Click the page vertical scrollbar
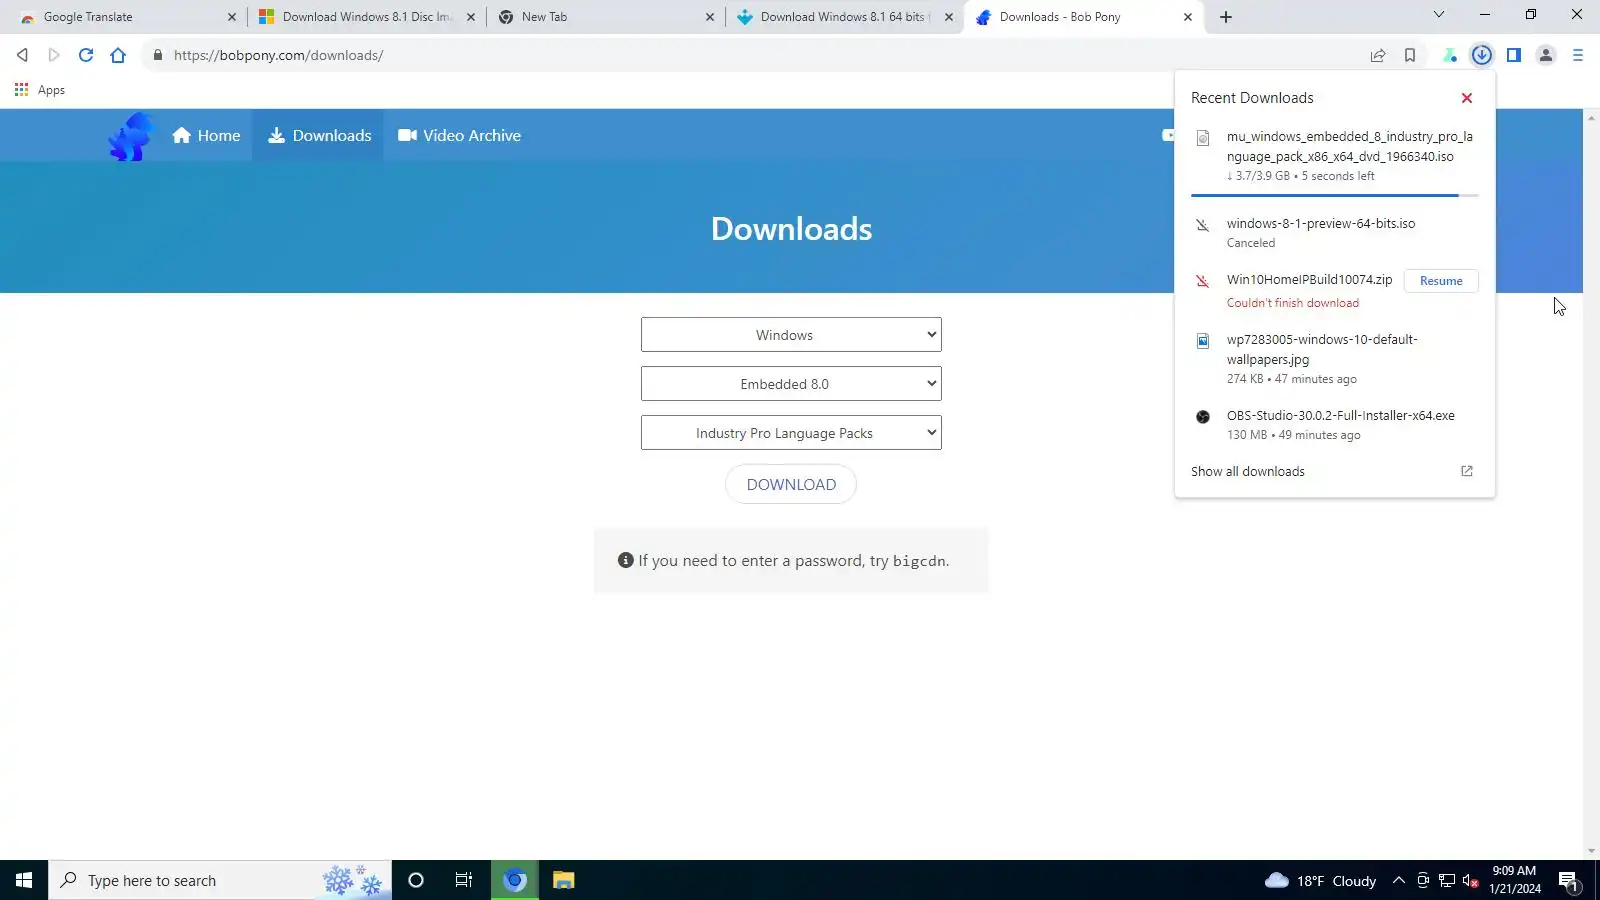This screenshot has height=900, width=1600. click(1591, 484)
